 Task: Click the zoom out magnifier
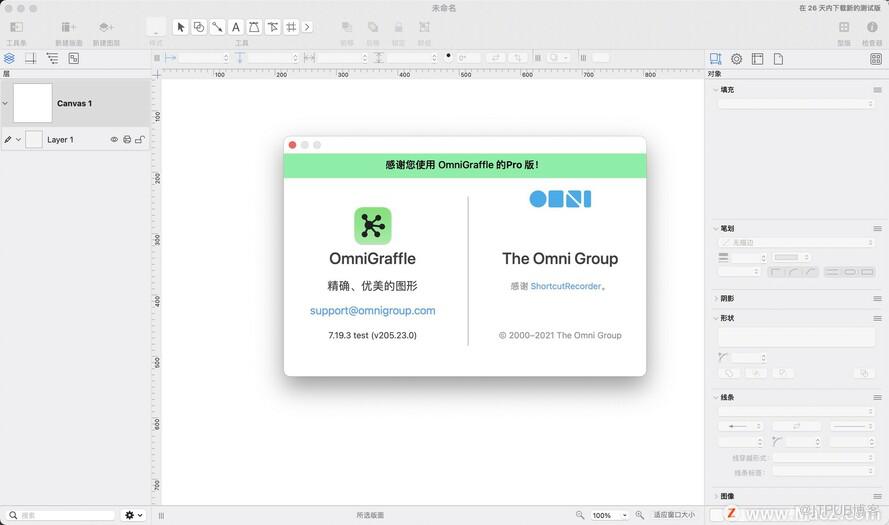579,515
